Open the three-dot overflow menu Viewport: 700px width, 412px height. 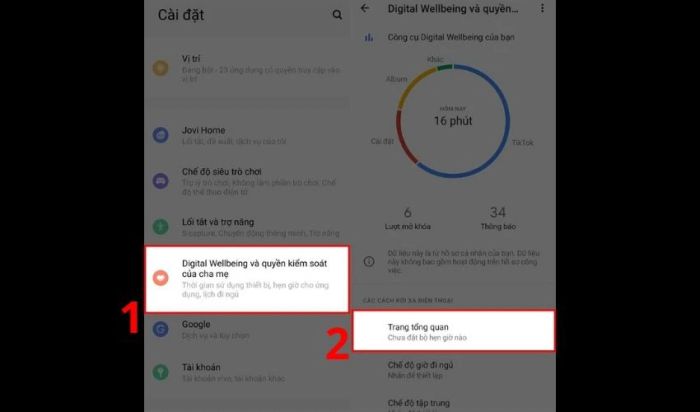tap(542, 8)
